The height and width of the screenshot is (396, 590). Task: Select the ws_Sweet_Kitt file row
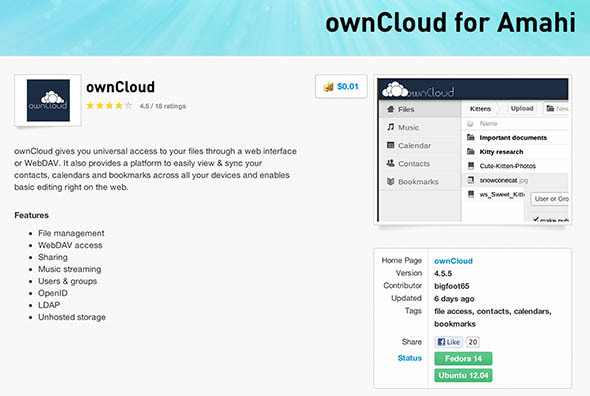coord(502,195)
